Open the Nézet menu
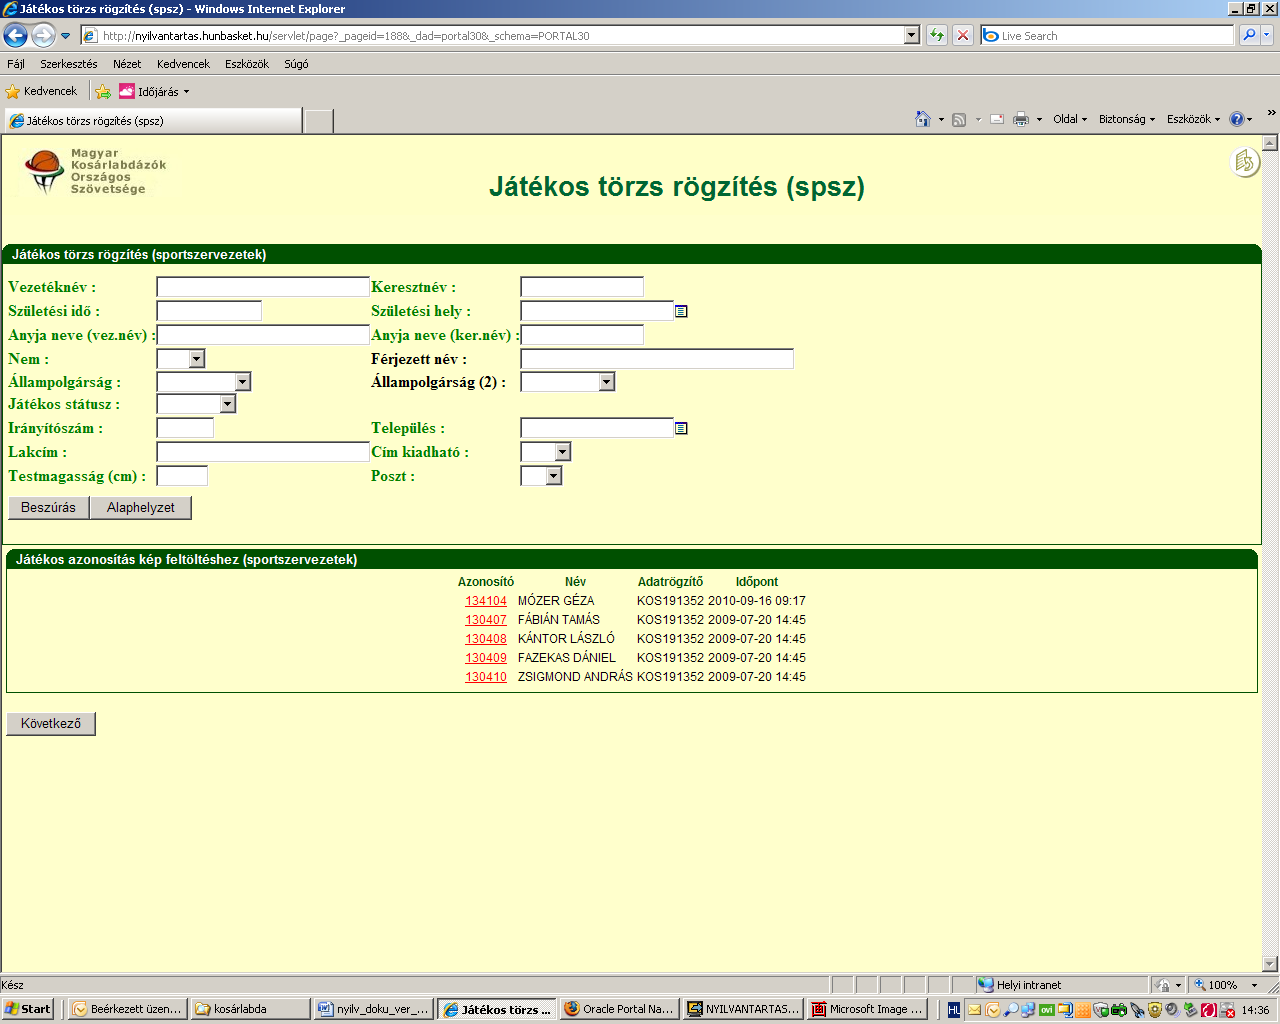The image size is (1280, 1024). 127,64
